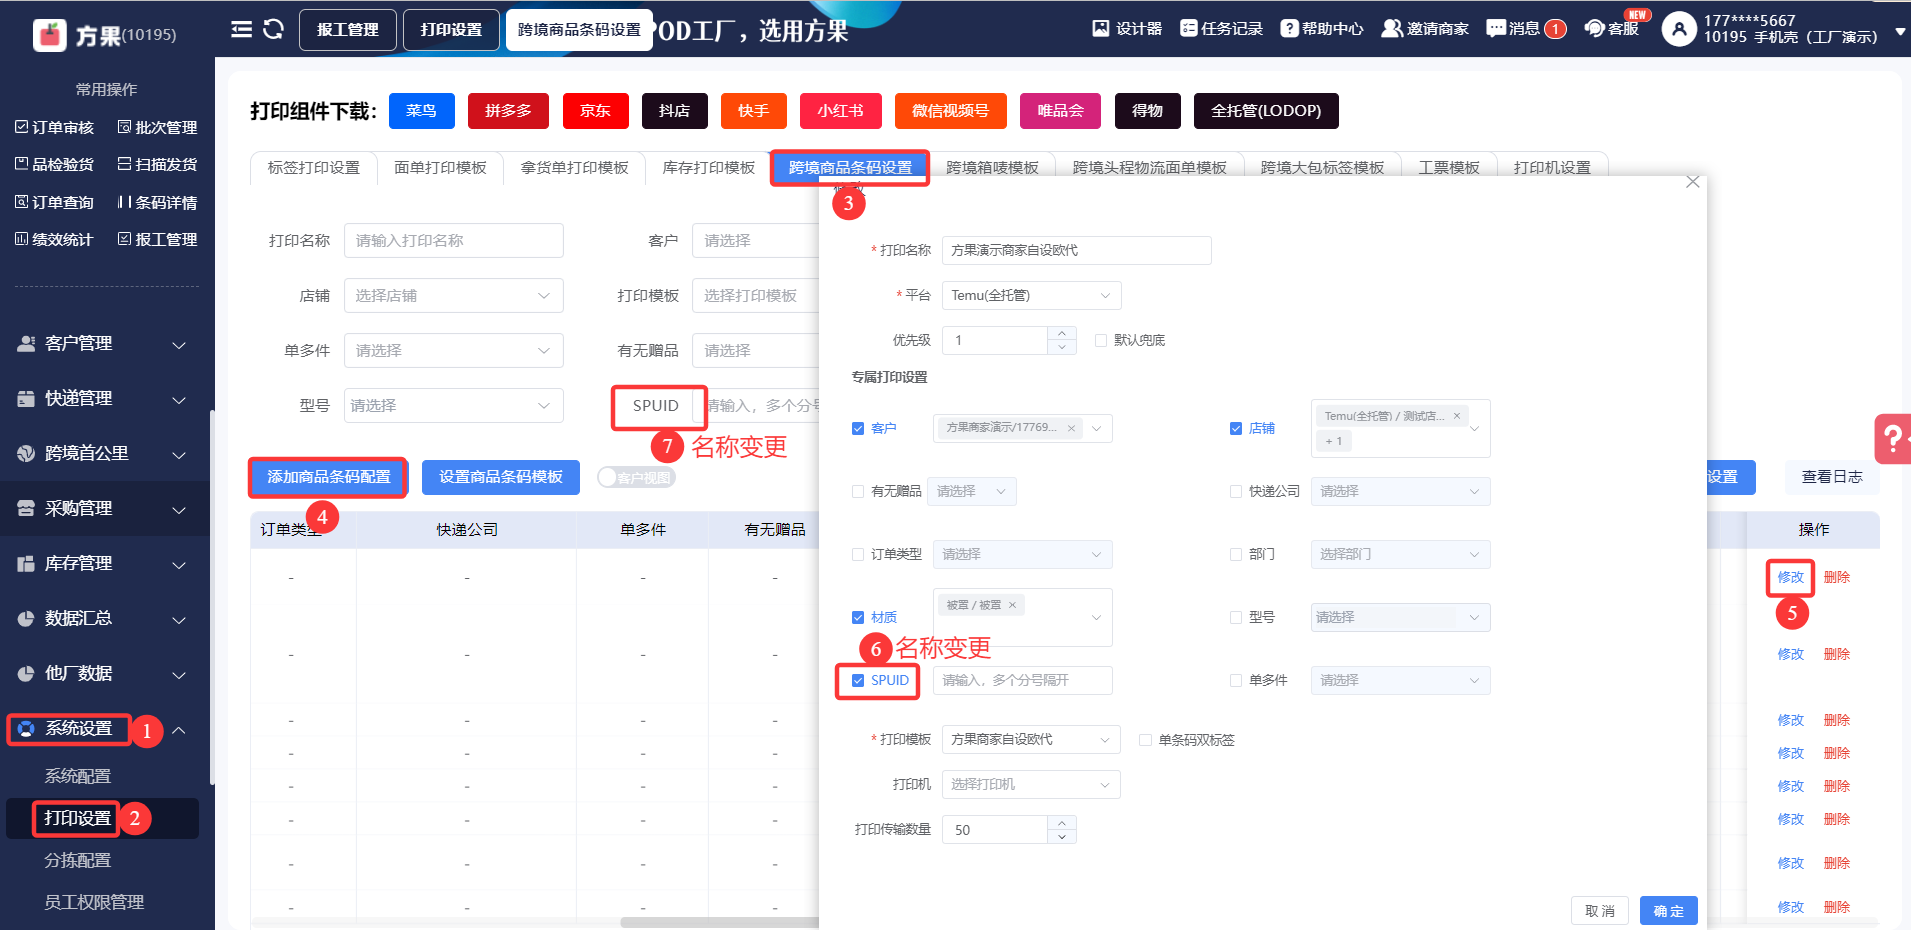Uncheck the 店铺 checkbox in the dialog
Screen dimensions: 1911x930
(x=1236, y=428)
